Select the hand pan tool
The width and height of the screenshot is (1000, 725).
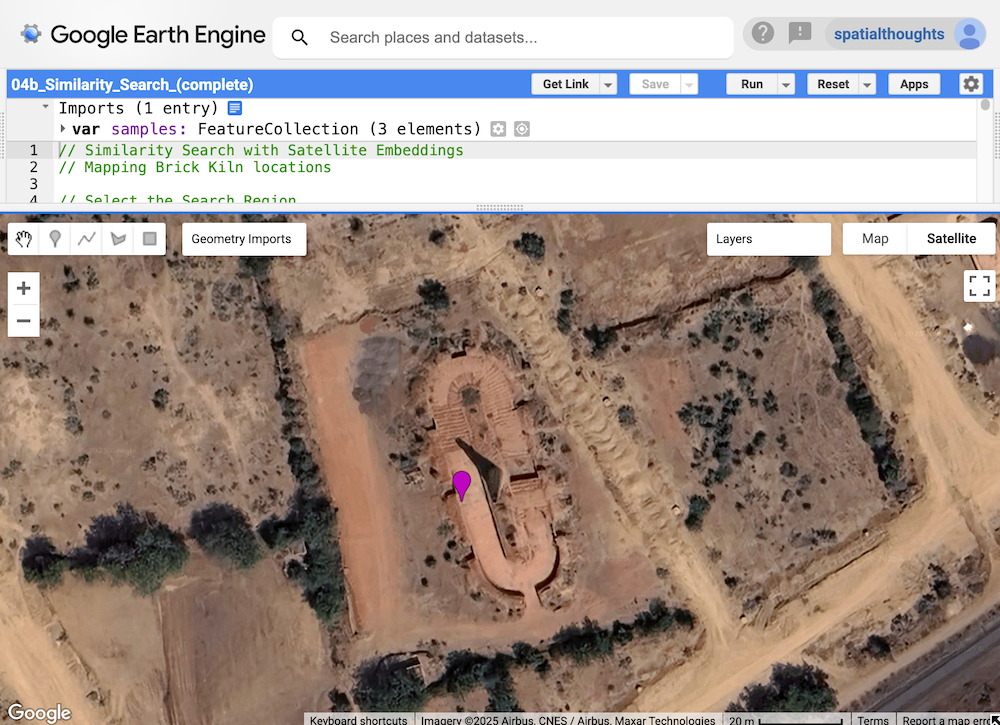[24, 239]
